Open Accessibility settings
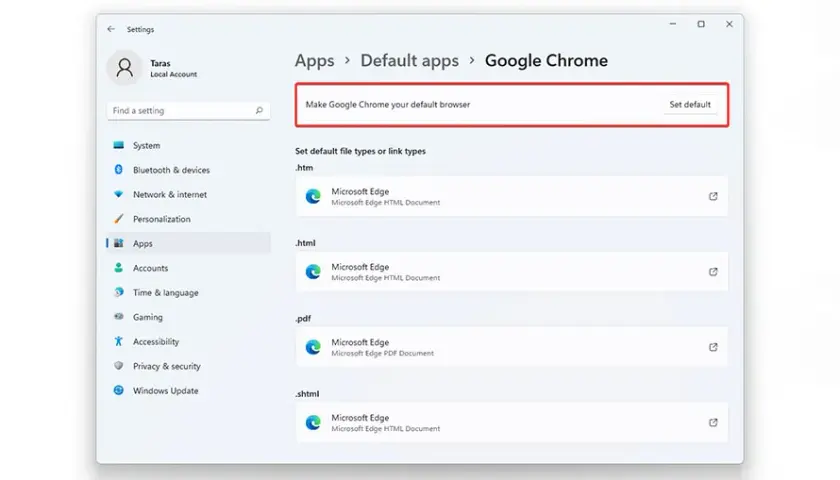840x480 pixels. coord(188,341)
